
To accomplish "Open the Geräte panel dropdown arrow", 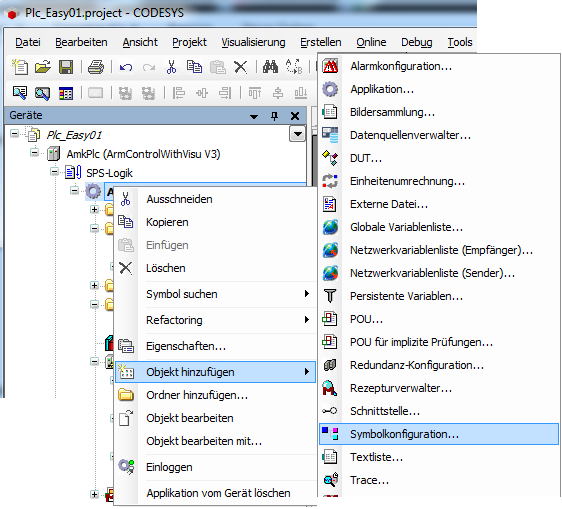I will 254,116.
